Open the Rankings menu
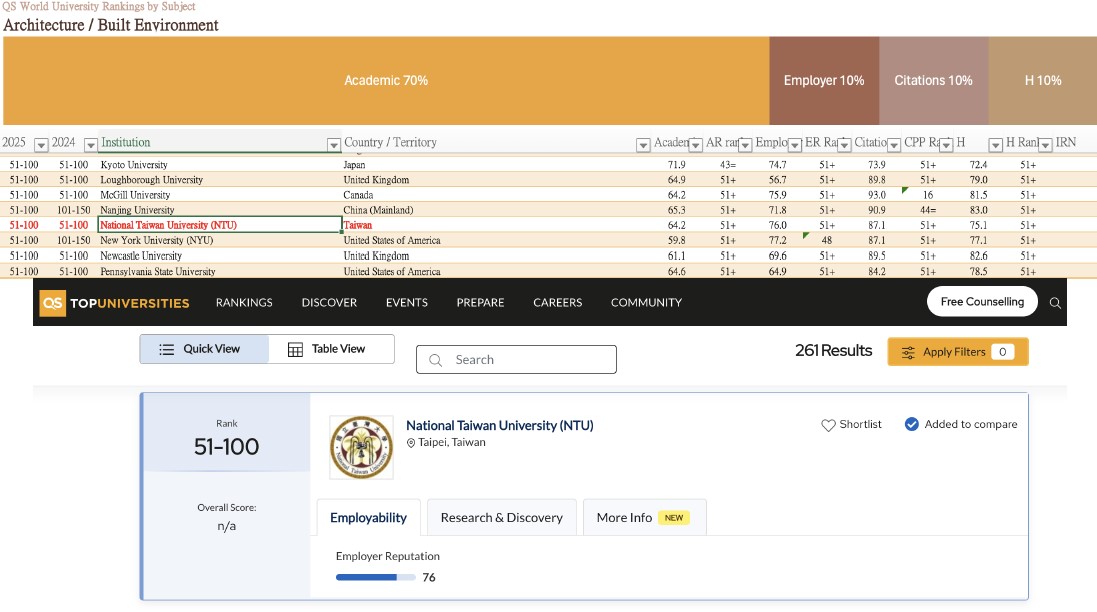 pyautogui.click(x=244, y=303)
